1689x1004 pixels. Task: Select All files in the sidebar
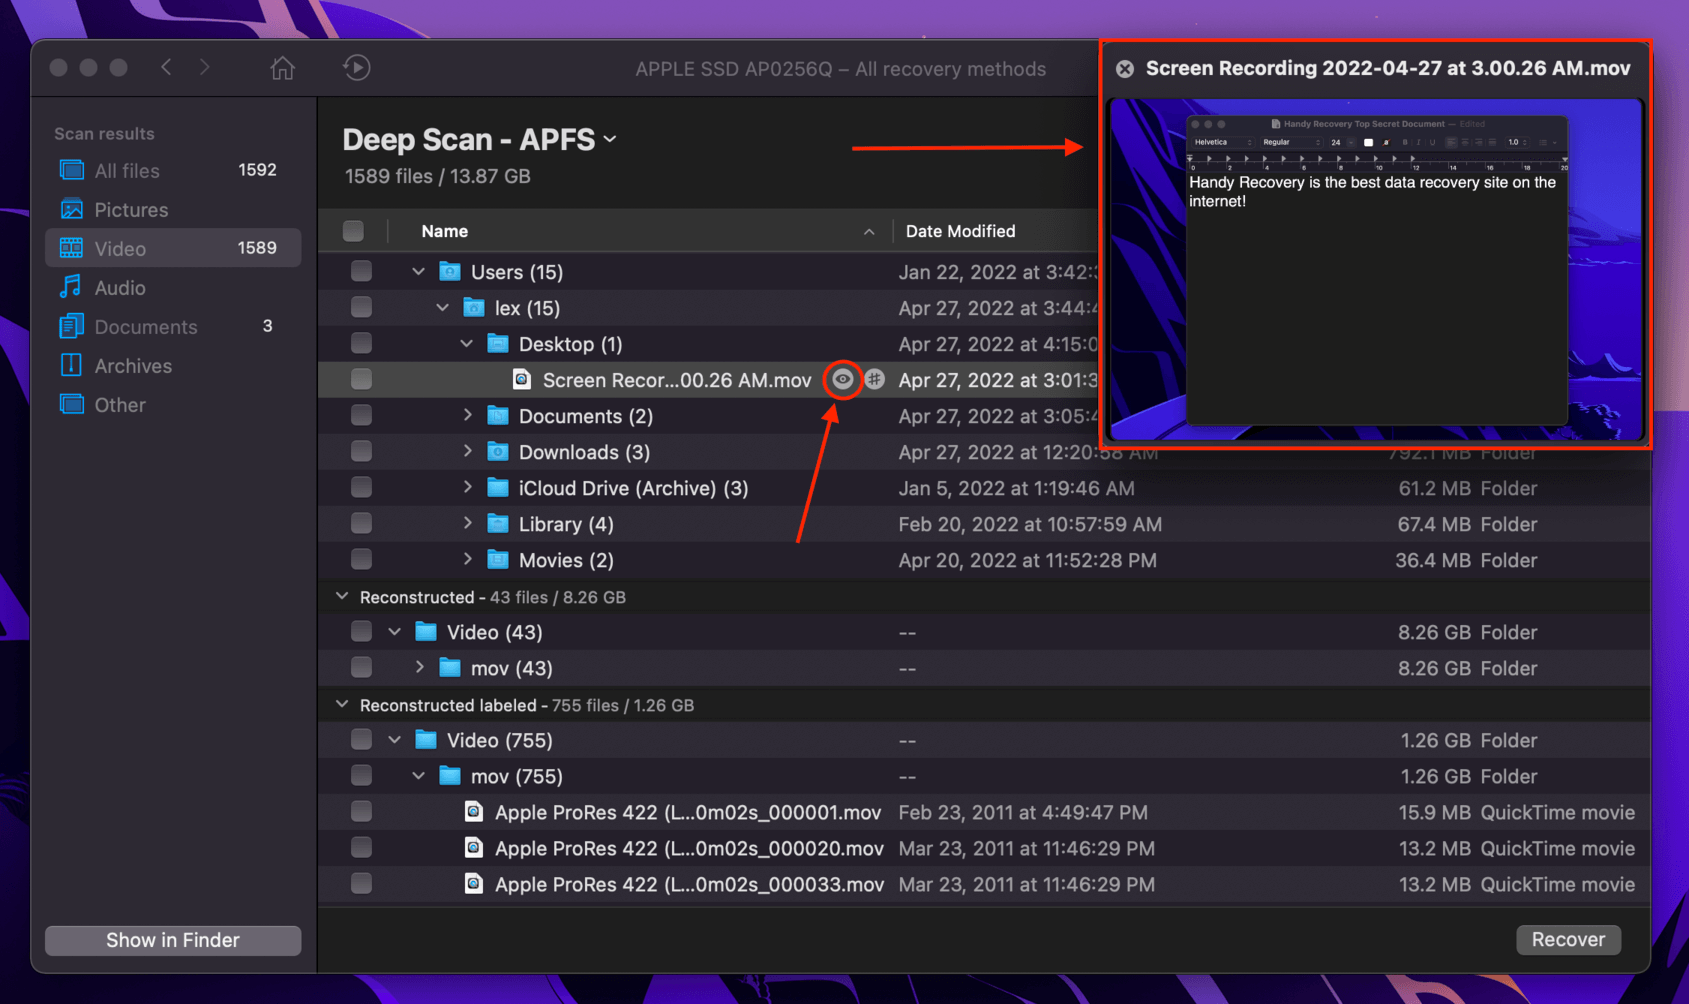pyautogui.click(x=172, y=170)
